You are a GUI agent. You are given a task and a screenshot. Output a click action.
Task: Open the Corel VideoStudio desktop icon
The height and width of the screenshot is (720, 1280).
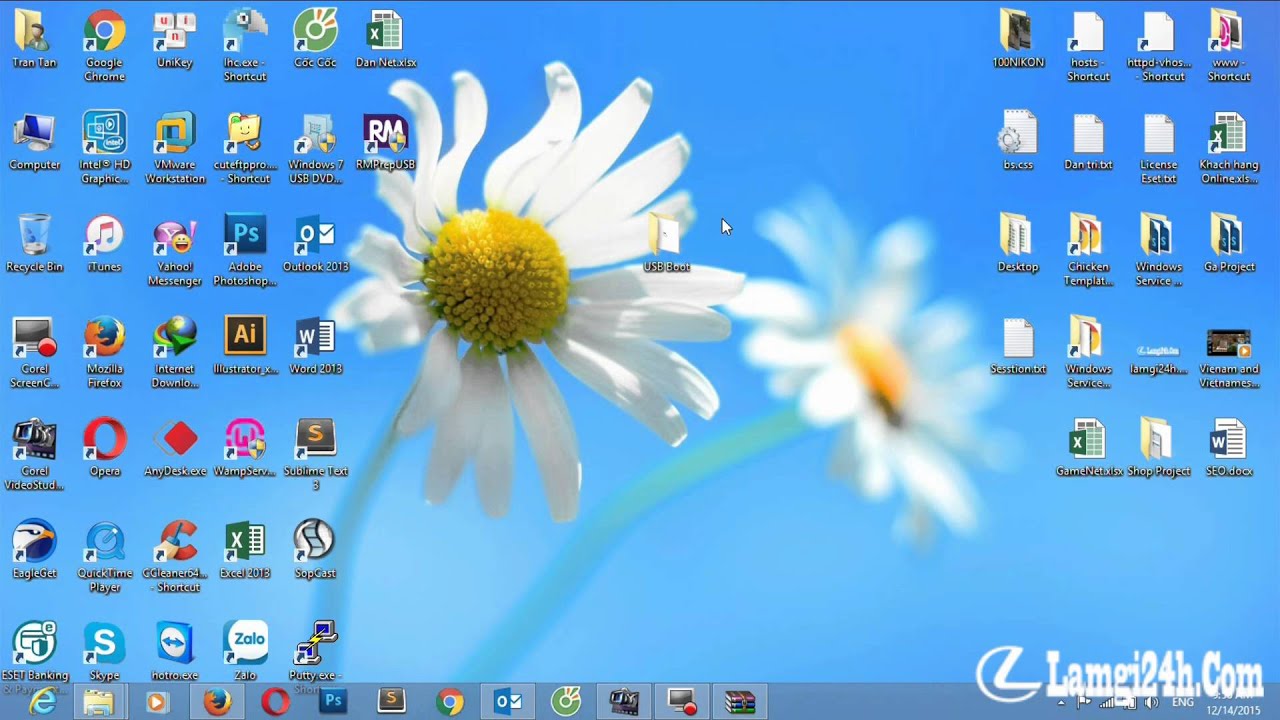[34, 454]
